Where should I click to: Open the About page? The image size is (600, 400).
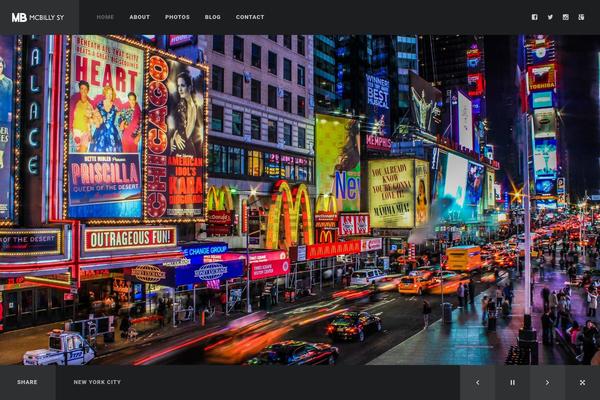coord(139,17)
